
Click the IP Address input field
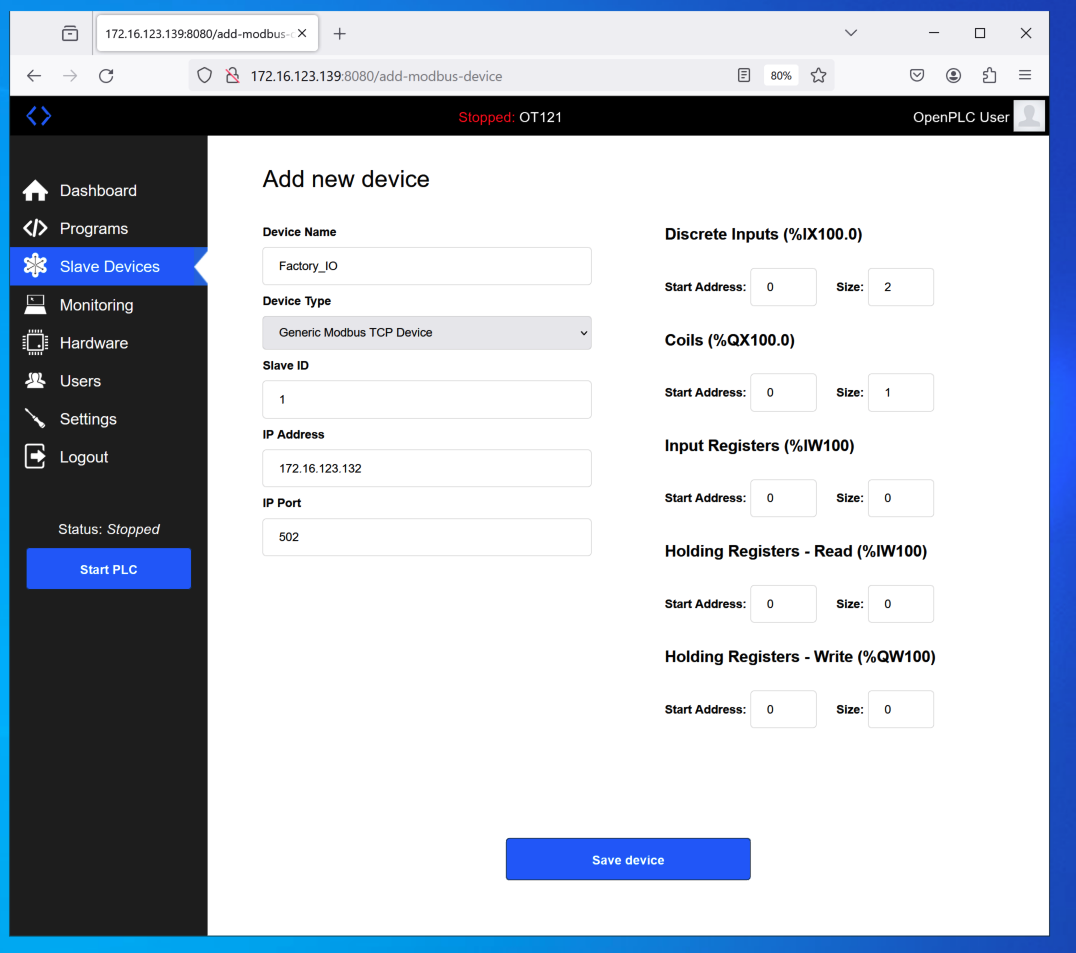(x=427, y=468)
